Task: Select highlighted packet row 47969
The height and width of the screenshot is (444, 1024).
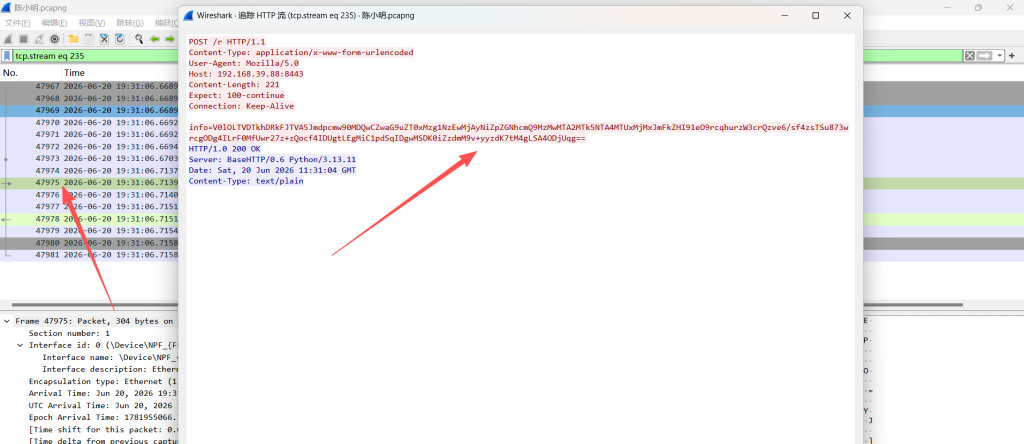Action: coord(89,110)
